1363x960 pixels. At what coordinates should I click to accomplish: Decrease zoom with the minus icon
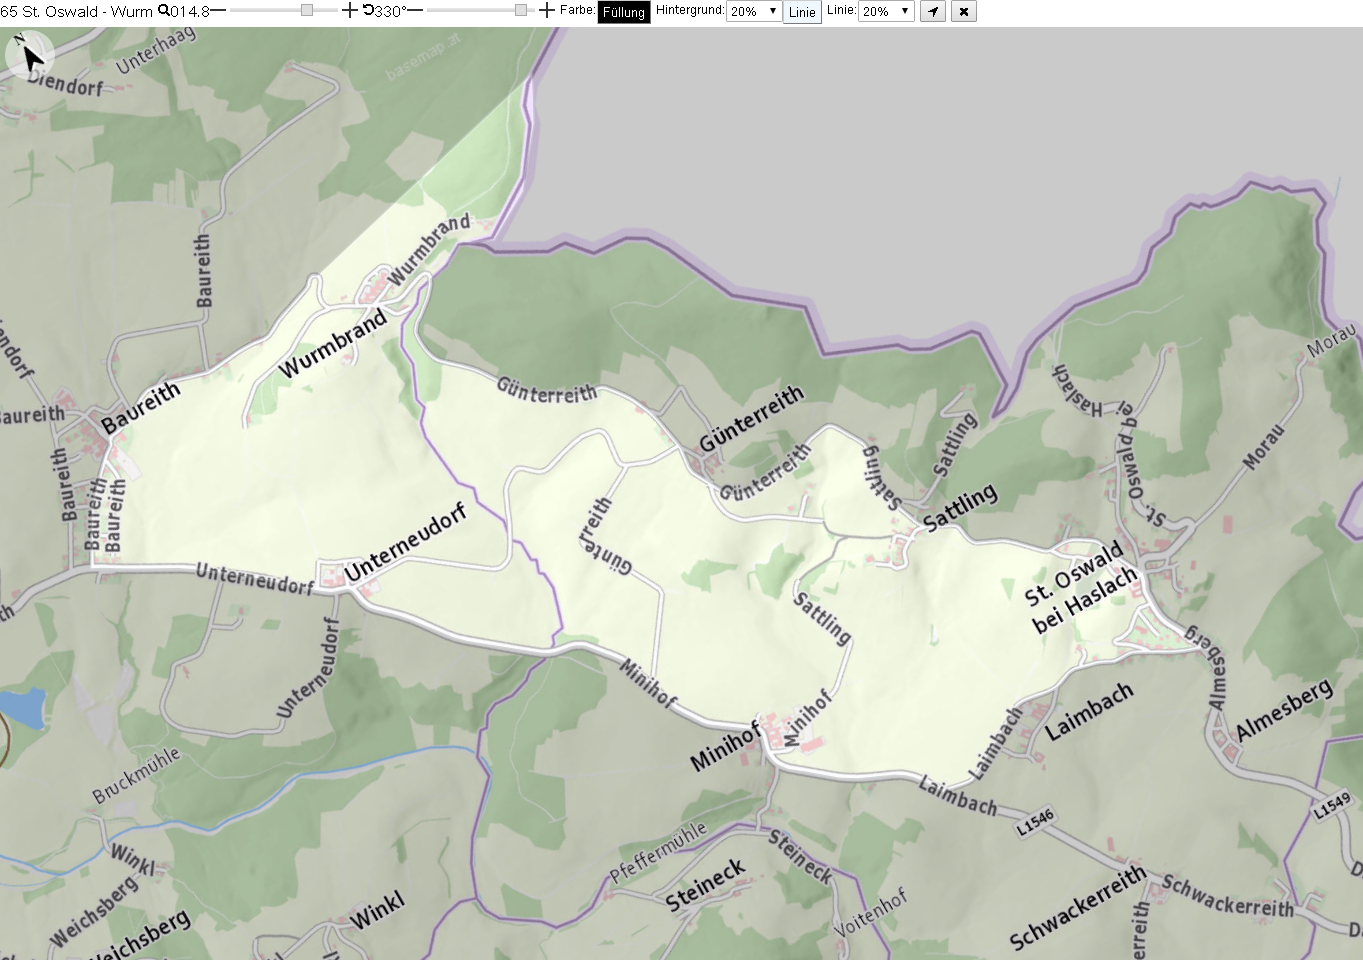coord(218,11)
